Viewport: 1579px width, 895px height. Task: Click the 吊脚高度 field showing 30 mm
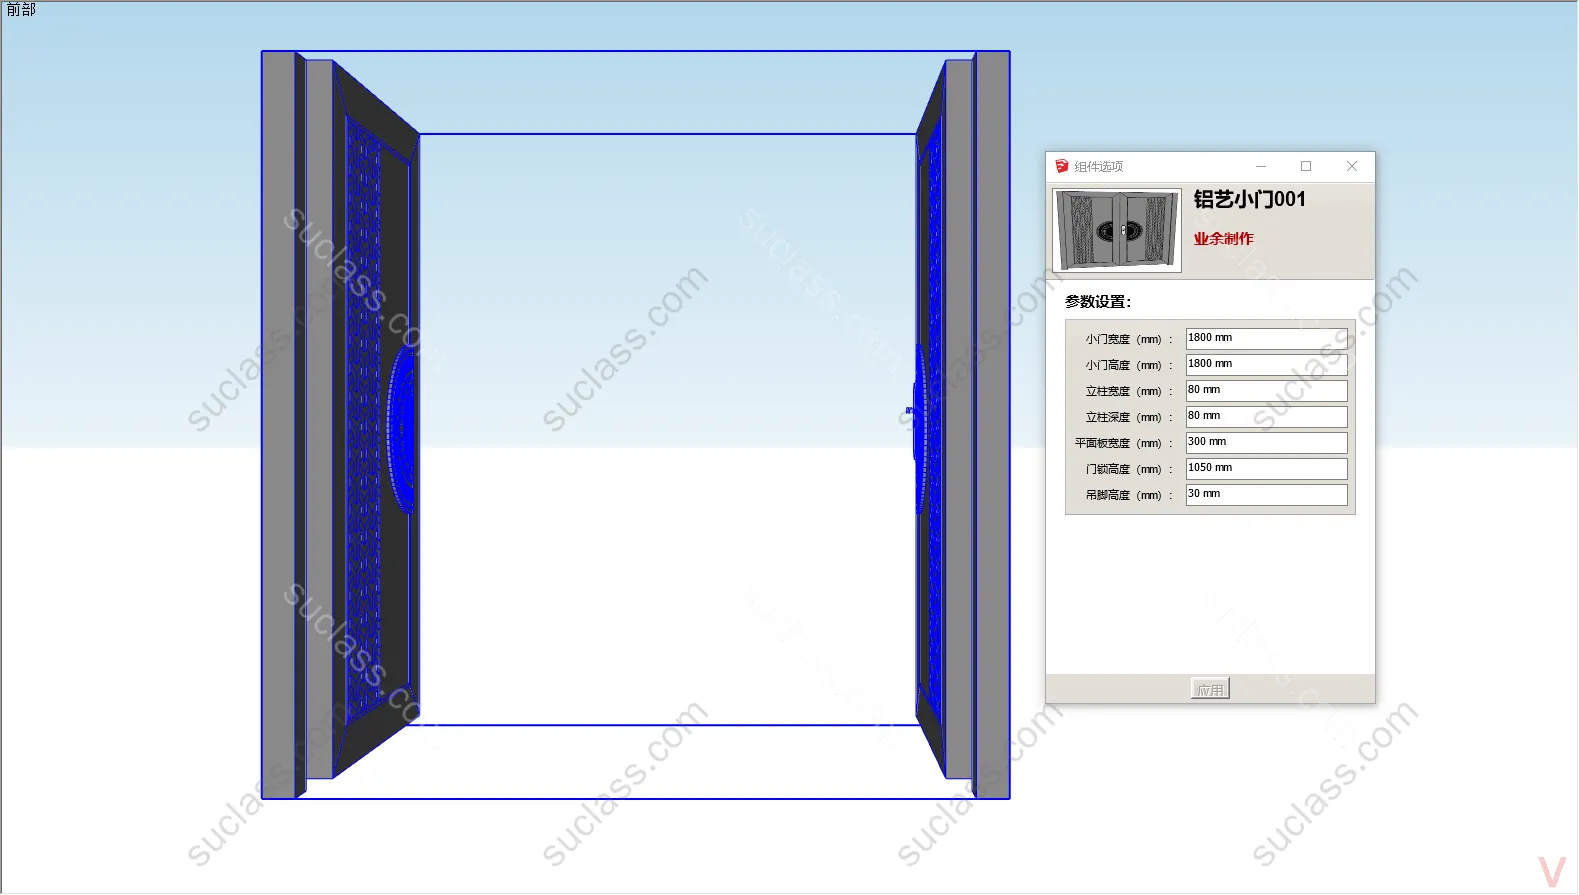pyautogui.click(x=1266, y=495)
